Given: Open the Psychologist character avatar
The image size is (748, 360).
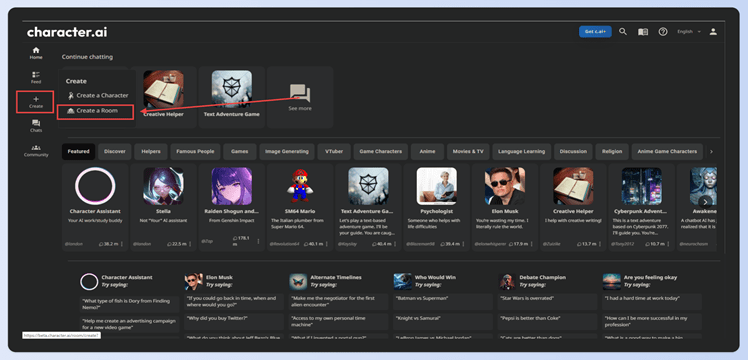Looking at the screenshot, I should point(436,186).
